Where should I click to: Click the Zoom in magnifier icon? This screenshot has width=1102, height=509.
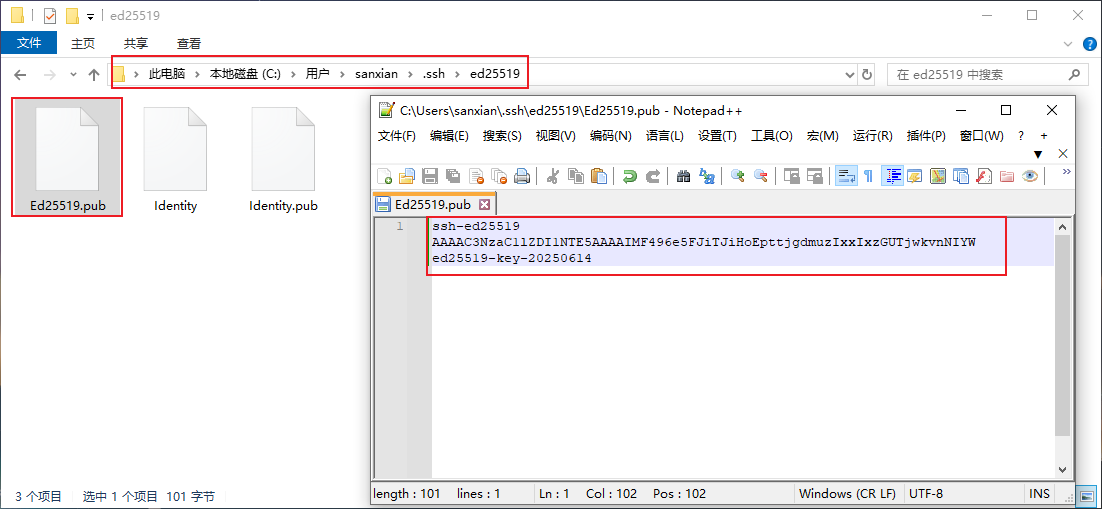(x=737, y=176)
